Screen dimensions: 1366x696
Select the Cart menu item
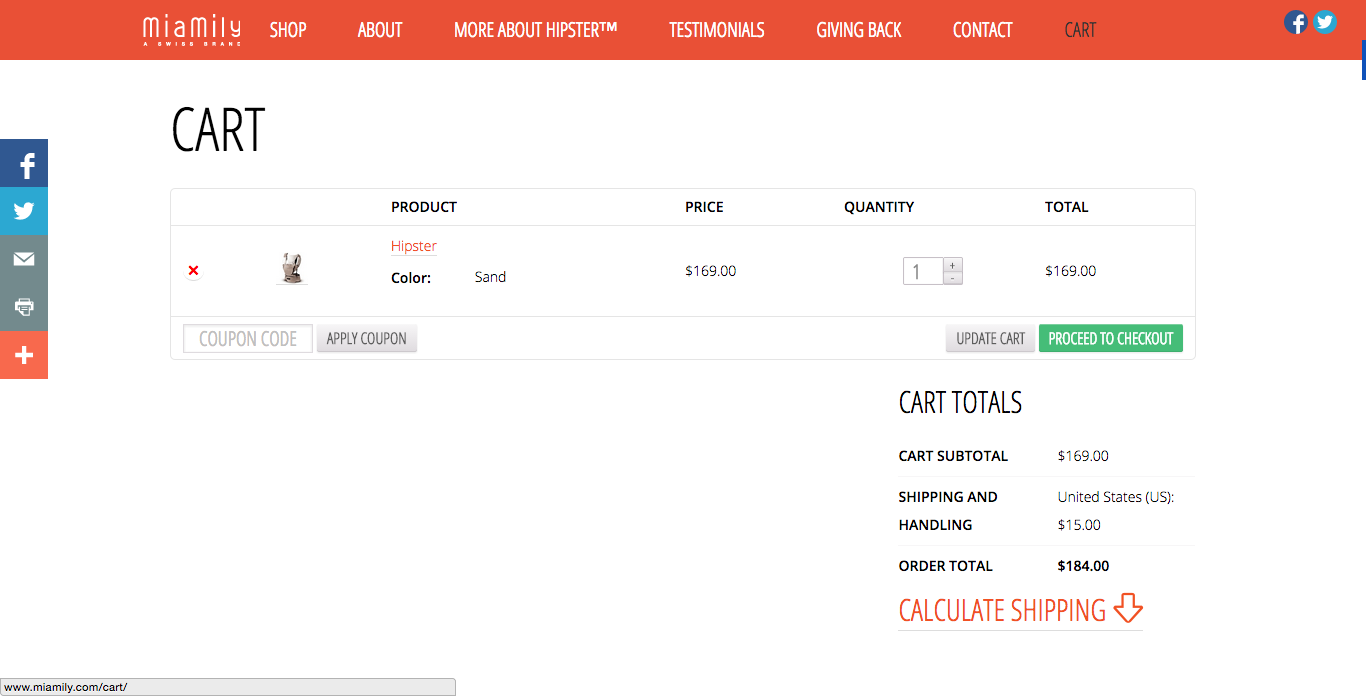pos(1080,30)
